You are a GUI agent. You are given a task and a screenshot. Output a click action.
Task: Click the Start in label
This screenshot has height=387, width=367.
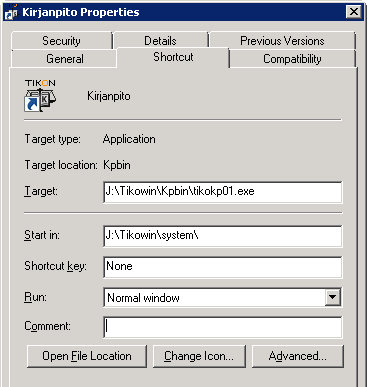(42, 235)
